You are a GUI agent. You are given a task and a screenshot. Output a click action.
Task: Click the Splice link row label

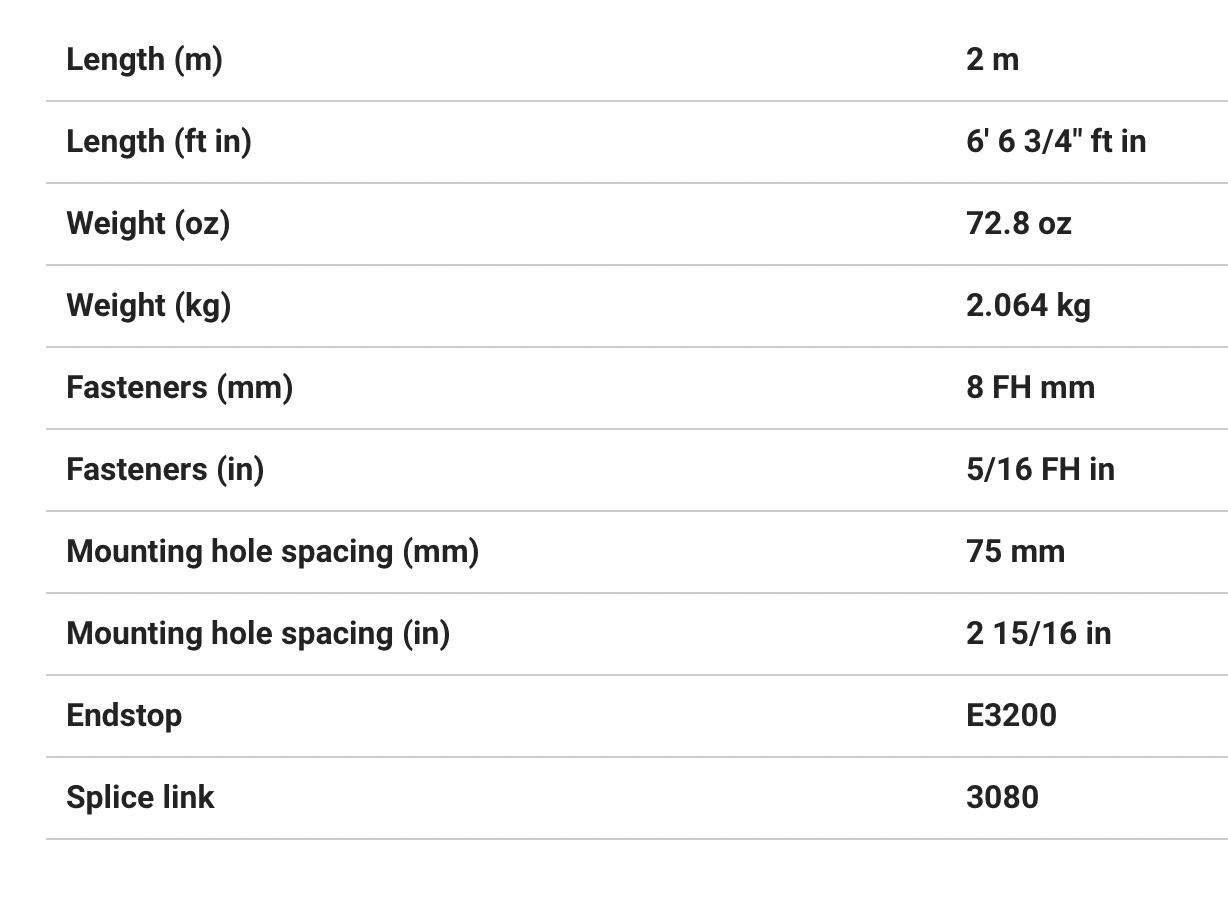pos(140,798)
